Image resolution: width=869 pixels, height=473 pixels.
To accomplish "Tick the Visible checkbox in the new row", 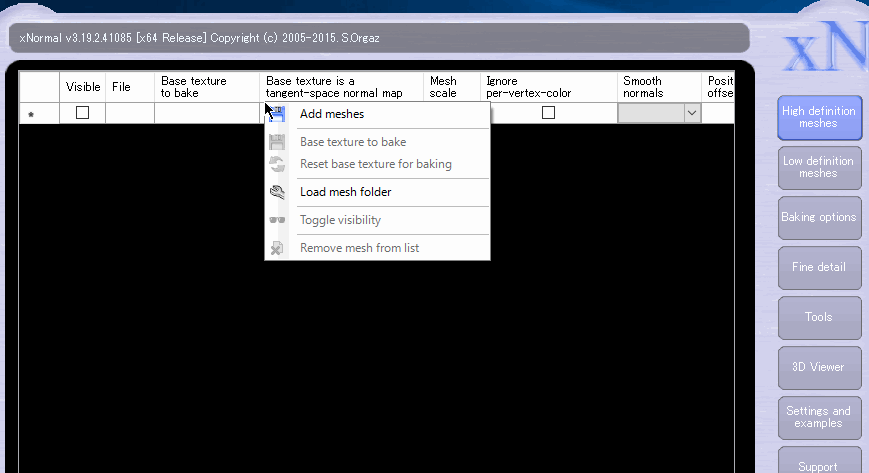I will pos(83,113).
